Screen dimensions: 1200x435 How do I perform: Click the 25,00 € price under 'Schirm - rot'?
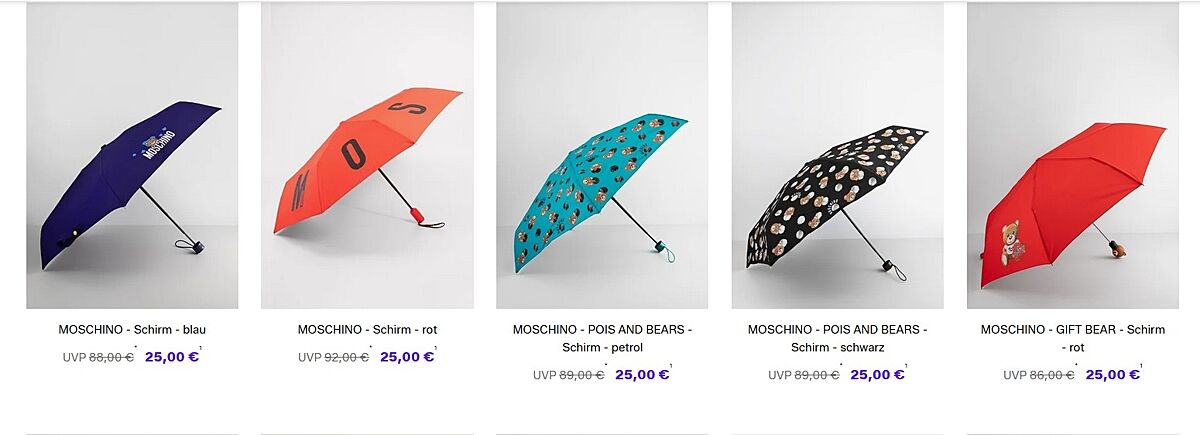tap(407, 356)
